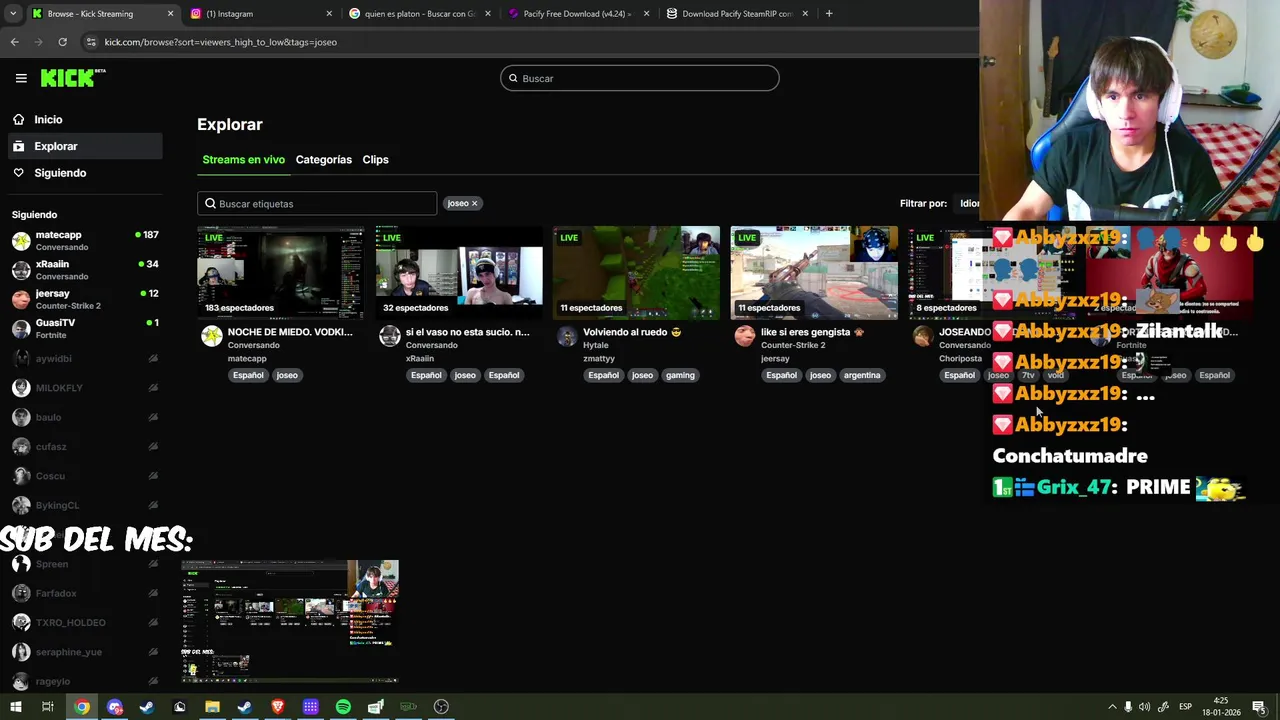Click the Español tag under matecapp's stream
The width and height of the screenshot is (1280, 720).
tap(248, 375)
